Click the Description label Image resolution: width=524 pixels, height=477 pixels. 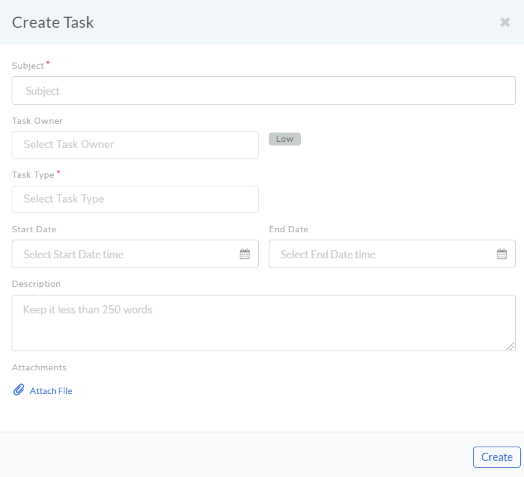point(36,284)
